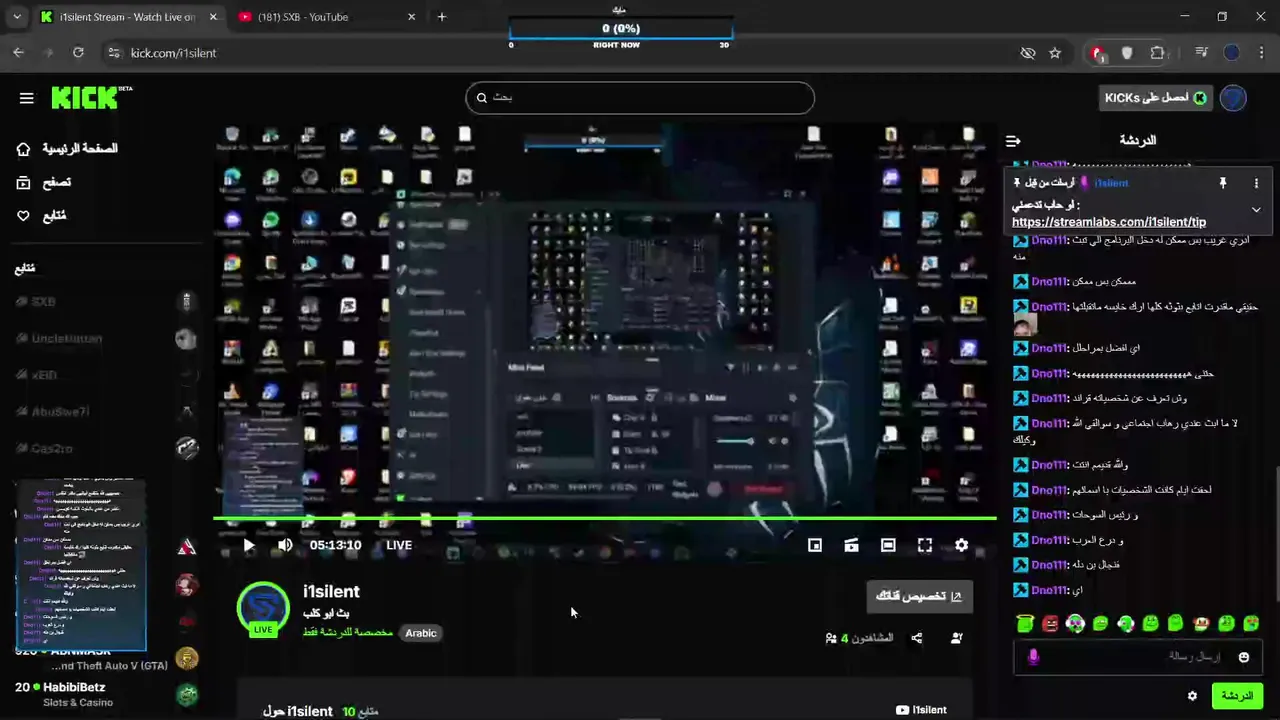This screenshot has width=1280, height=720.
Task: Open the emoji picker smiley icon
Action: [x=1244, y=657]
